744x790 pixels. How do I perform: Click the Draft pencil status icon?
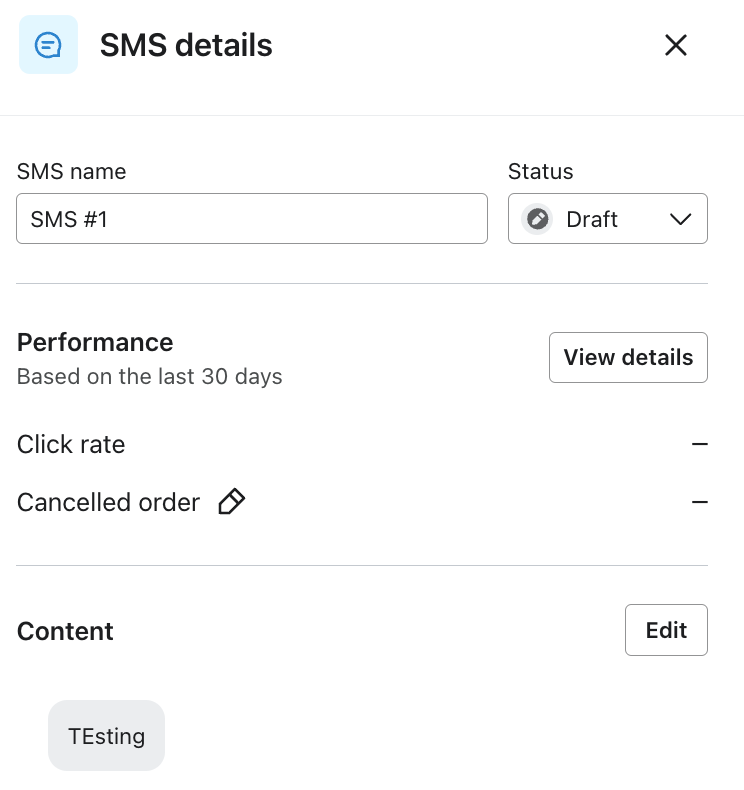538,219
